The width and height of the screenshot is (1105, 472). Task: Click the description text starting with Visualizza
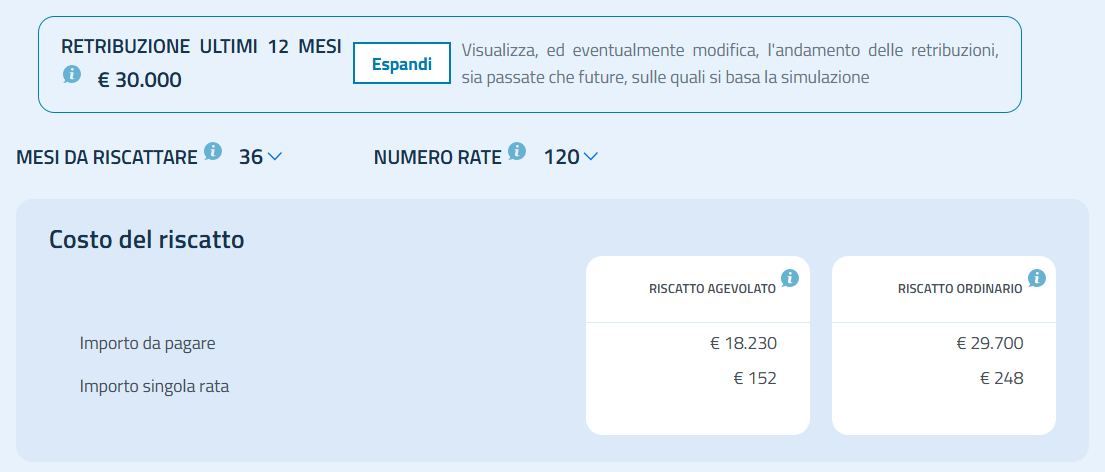[730, 63]
